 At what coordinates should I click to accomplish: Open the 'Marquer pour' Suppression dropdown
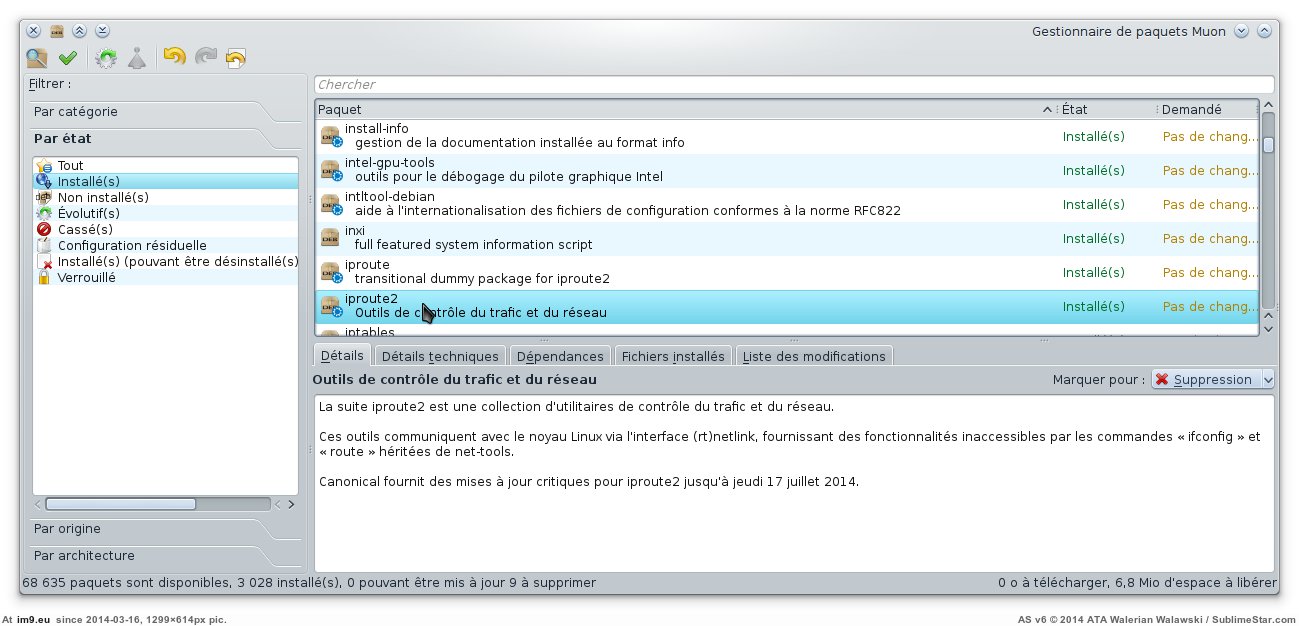tap(1212, 380)
